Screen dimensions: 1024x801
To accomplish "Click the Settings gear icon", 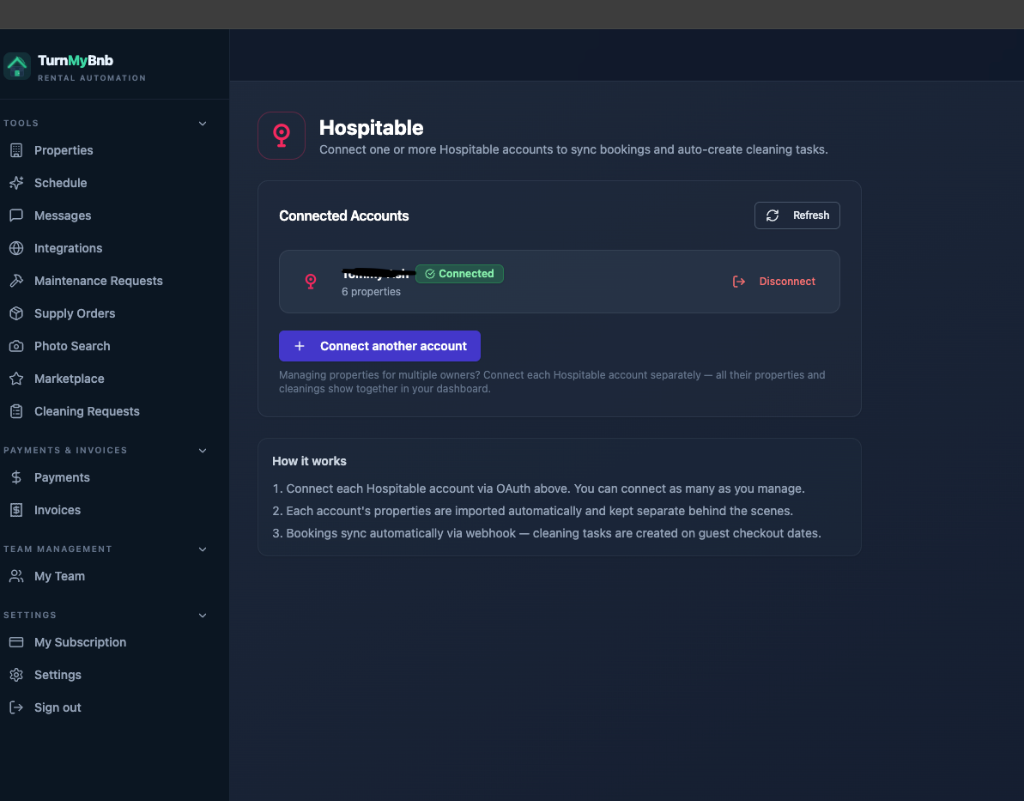I will point(16,675).
